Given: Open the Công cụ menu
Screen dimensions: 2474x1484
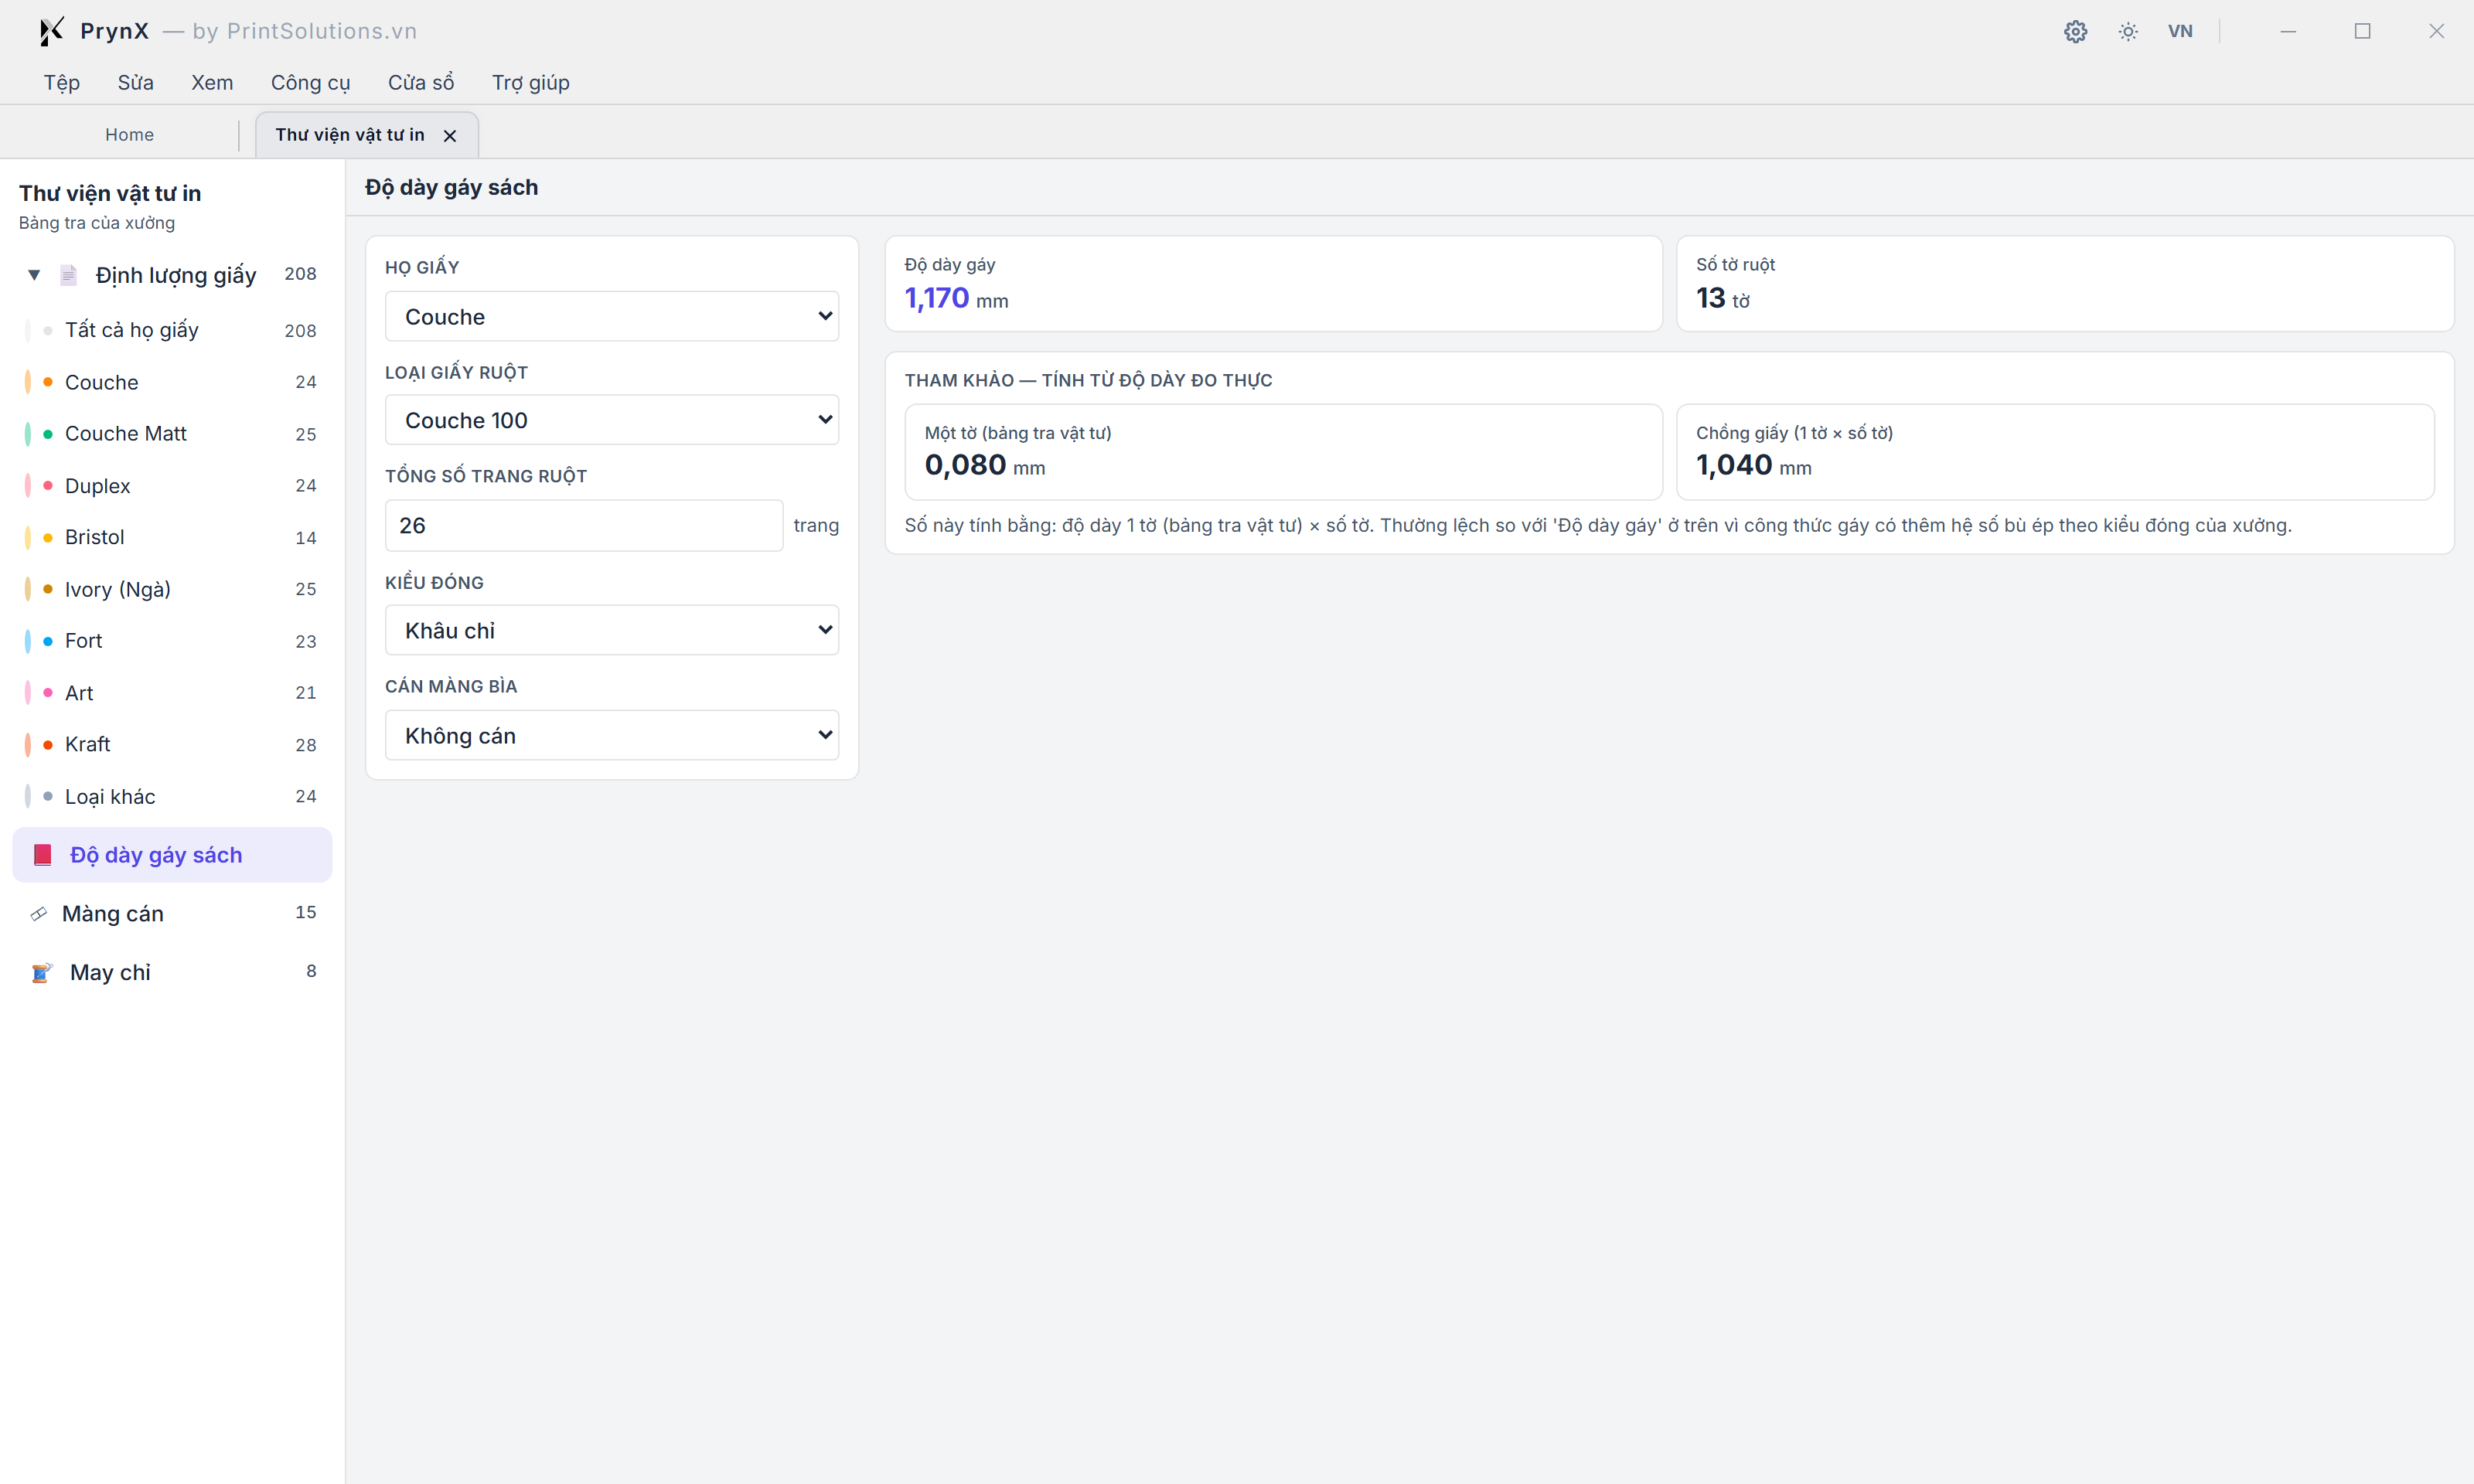Looking at the screenshot, I should pyautogui.click(x=310, y=82).
